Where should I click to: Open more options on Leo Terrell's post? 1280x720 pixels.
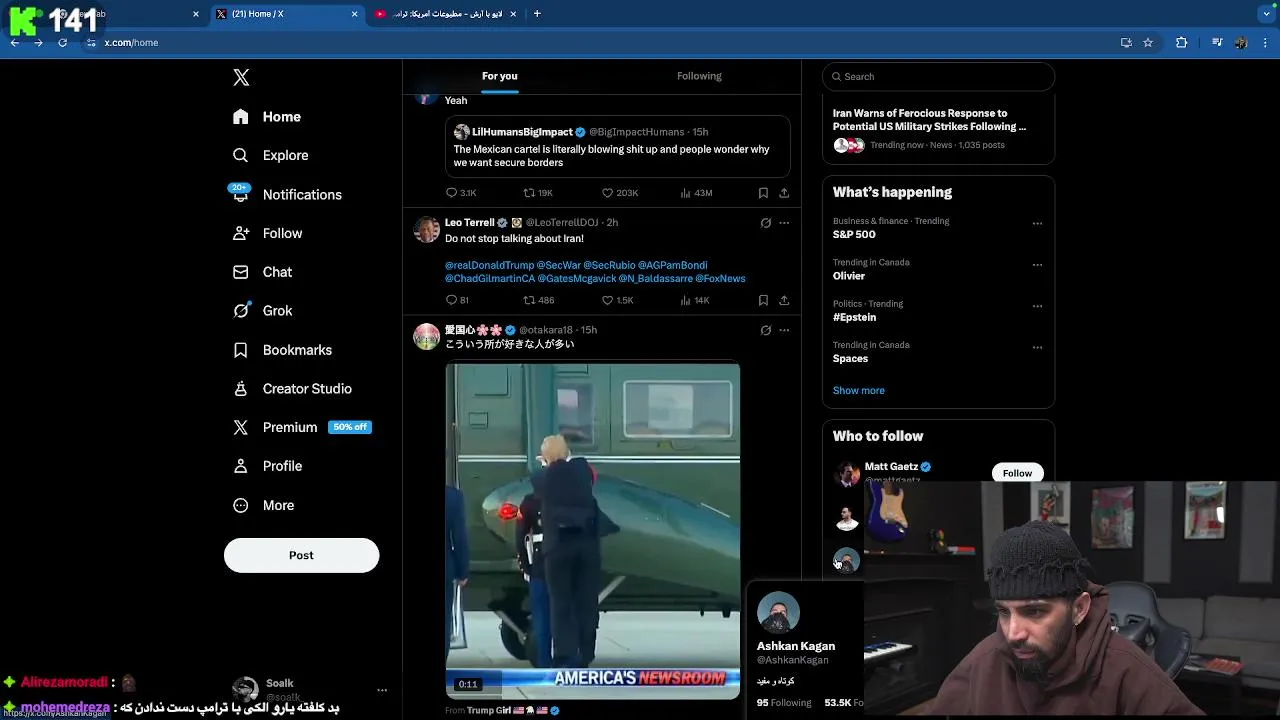[x=784, y=223]
